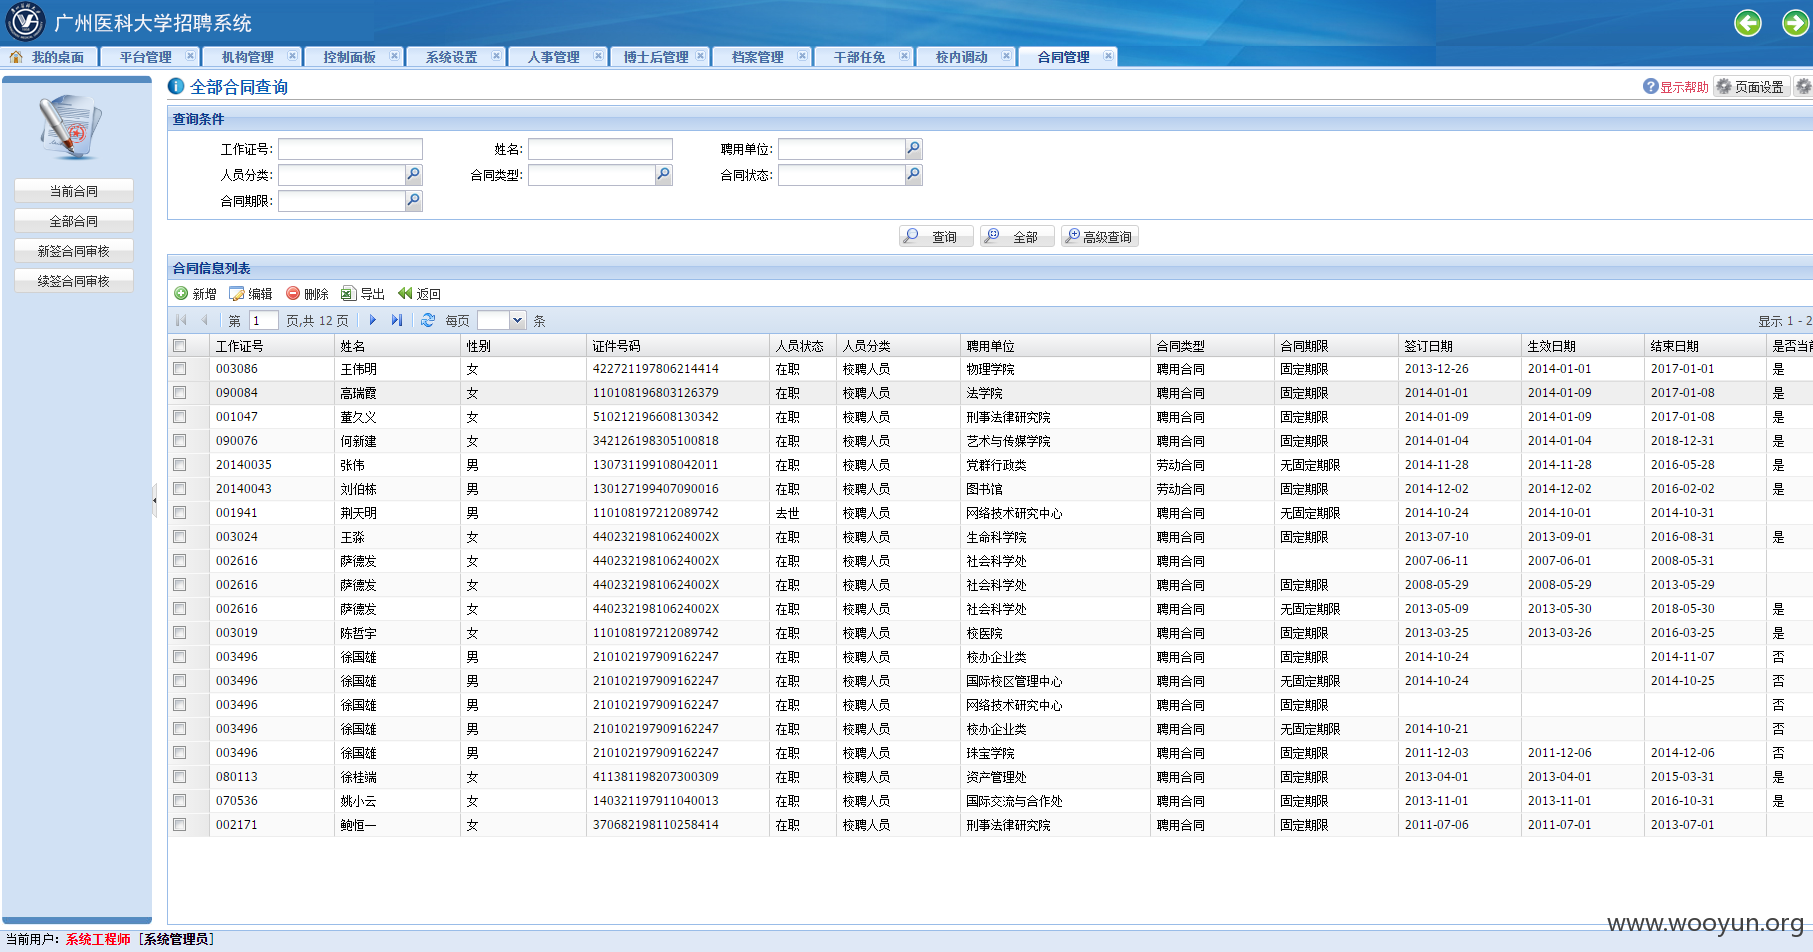The height and width of the screenshot is (952, 1813).
Task: Click lookup icon next to 合同类型 field
Action: click(x=663, y=174)
